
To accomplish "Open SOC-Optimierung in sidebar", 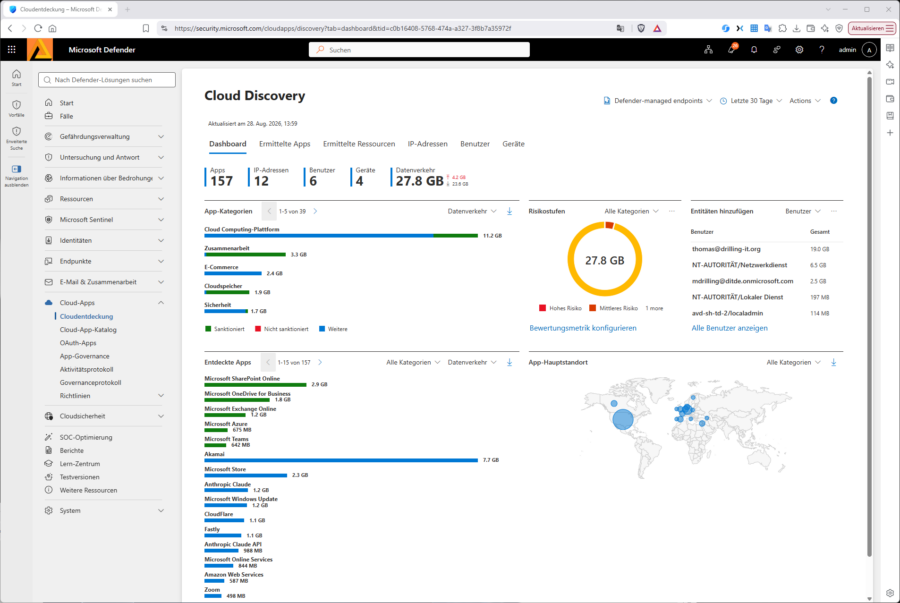I will pos(86,437).
